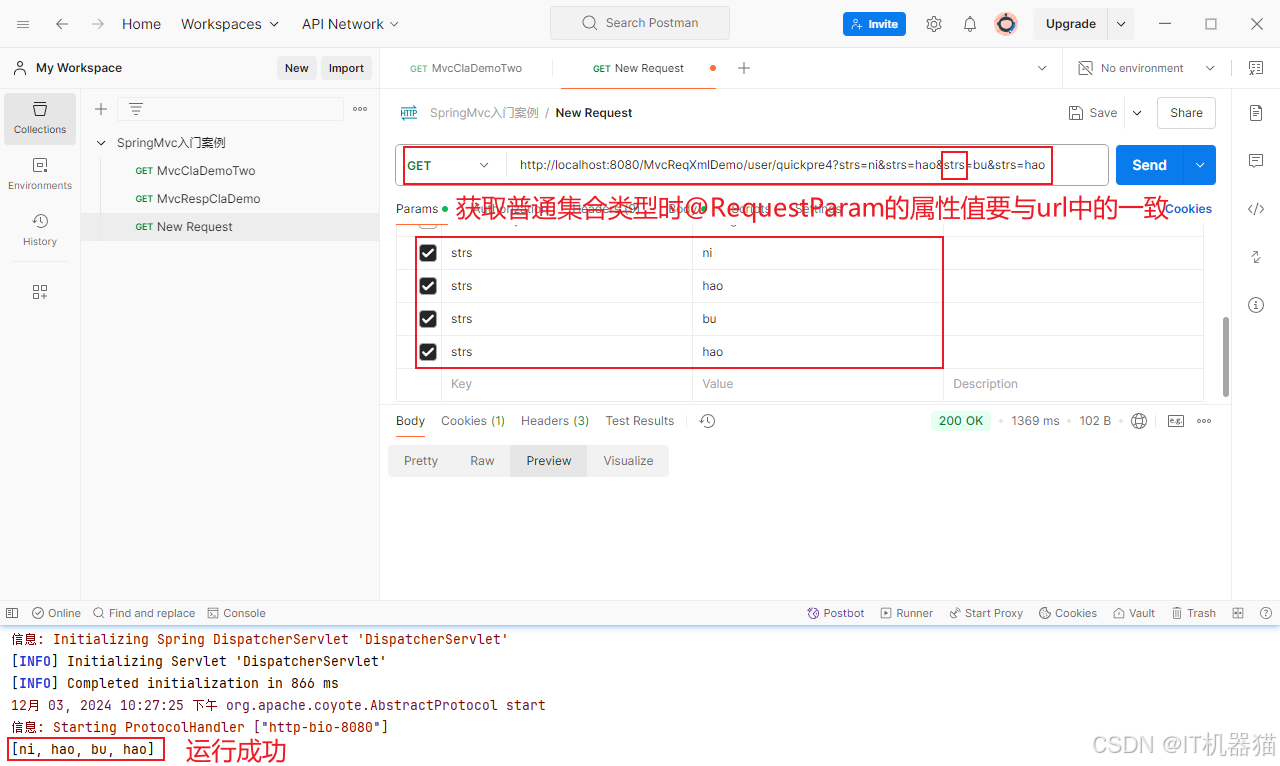The width and height of the screenshot is (1280, 766).
Task: Open the Save options dropdown arrow
Action: pos(1137,113)
